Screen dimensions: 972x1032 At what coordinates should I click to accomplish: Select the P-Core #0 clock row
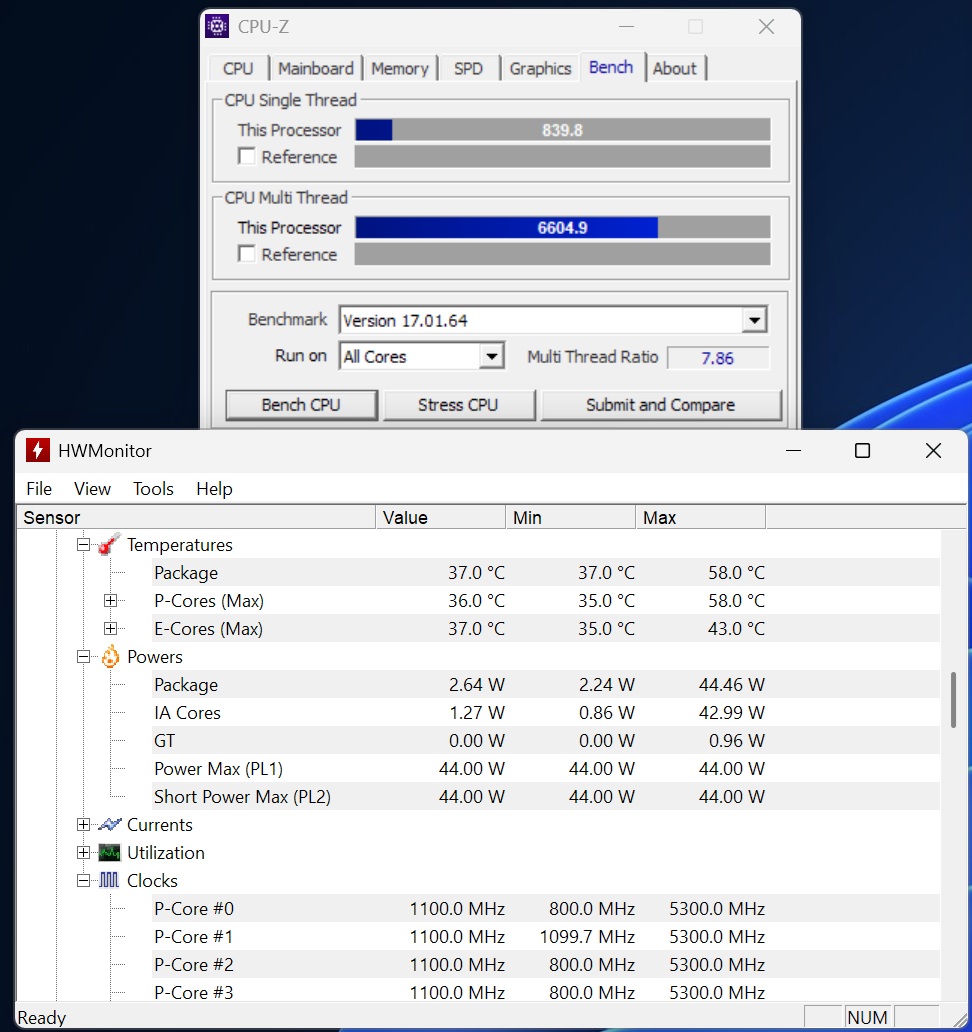546,908
